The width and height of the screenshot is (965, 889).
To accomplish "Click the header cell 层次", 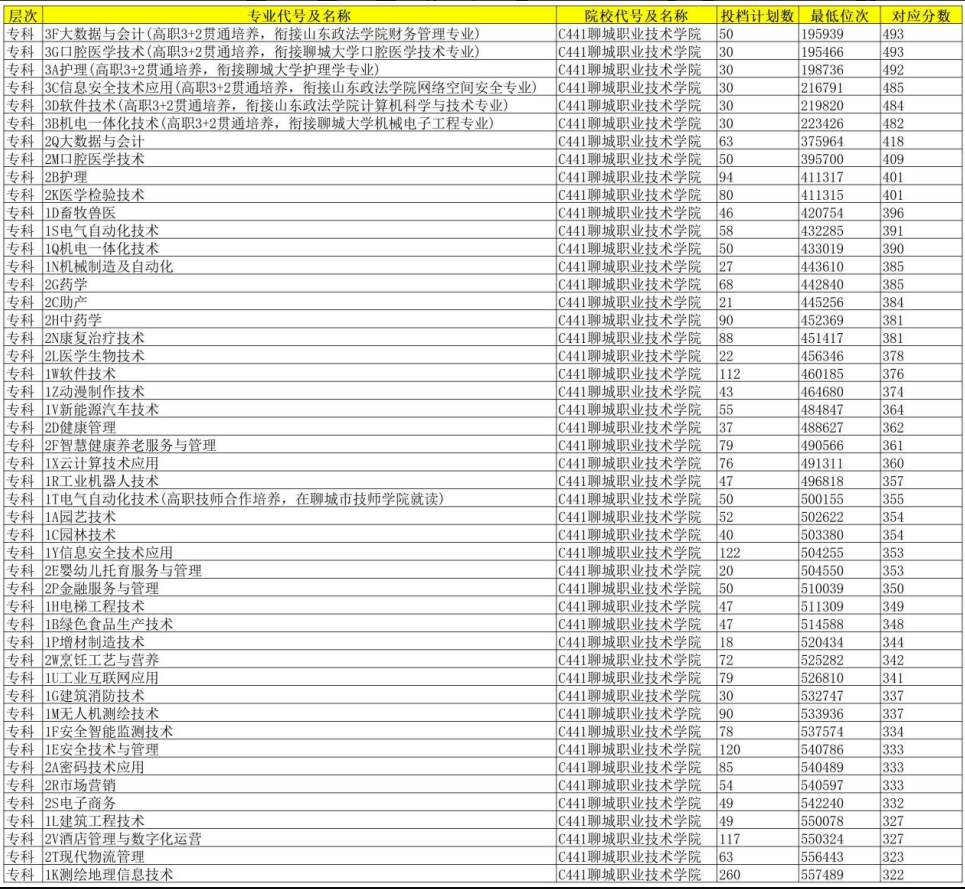I will (23, 16).
